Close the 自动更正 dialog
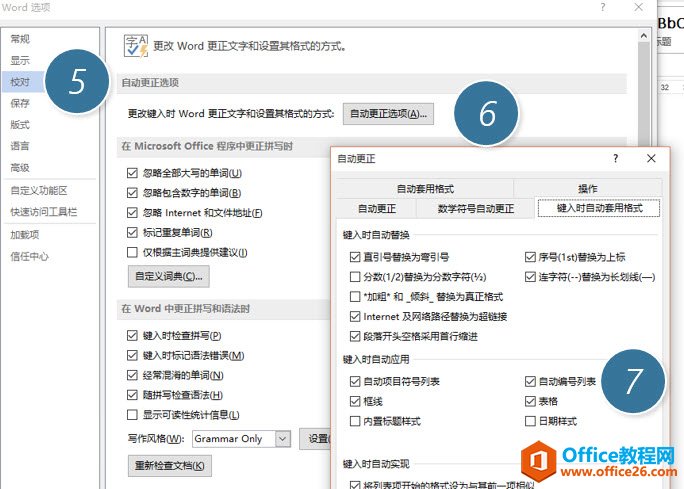Image resolution: width=684 pixels, height=489 pixels. [x=651, y=158]
